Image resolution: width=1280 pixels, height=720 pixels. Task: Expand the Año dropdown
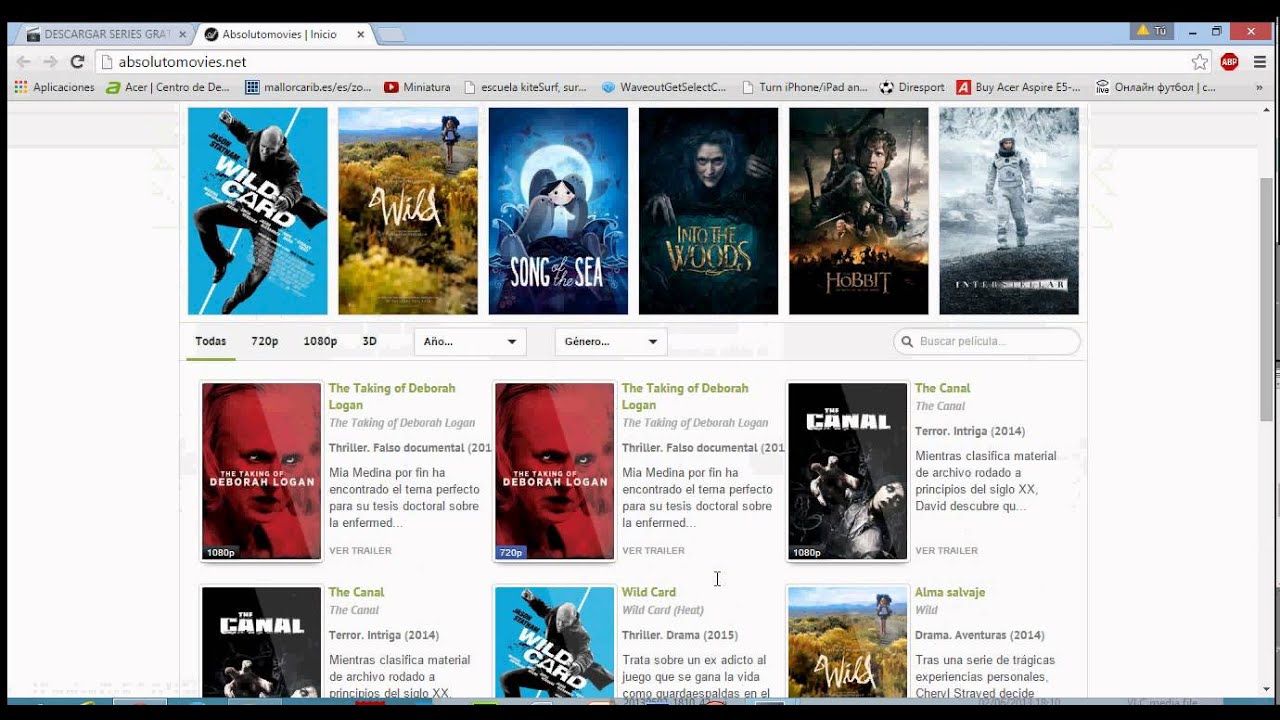pos(470,342)
